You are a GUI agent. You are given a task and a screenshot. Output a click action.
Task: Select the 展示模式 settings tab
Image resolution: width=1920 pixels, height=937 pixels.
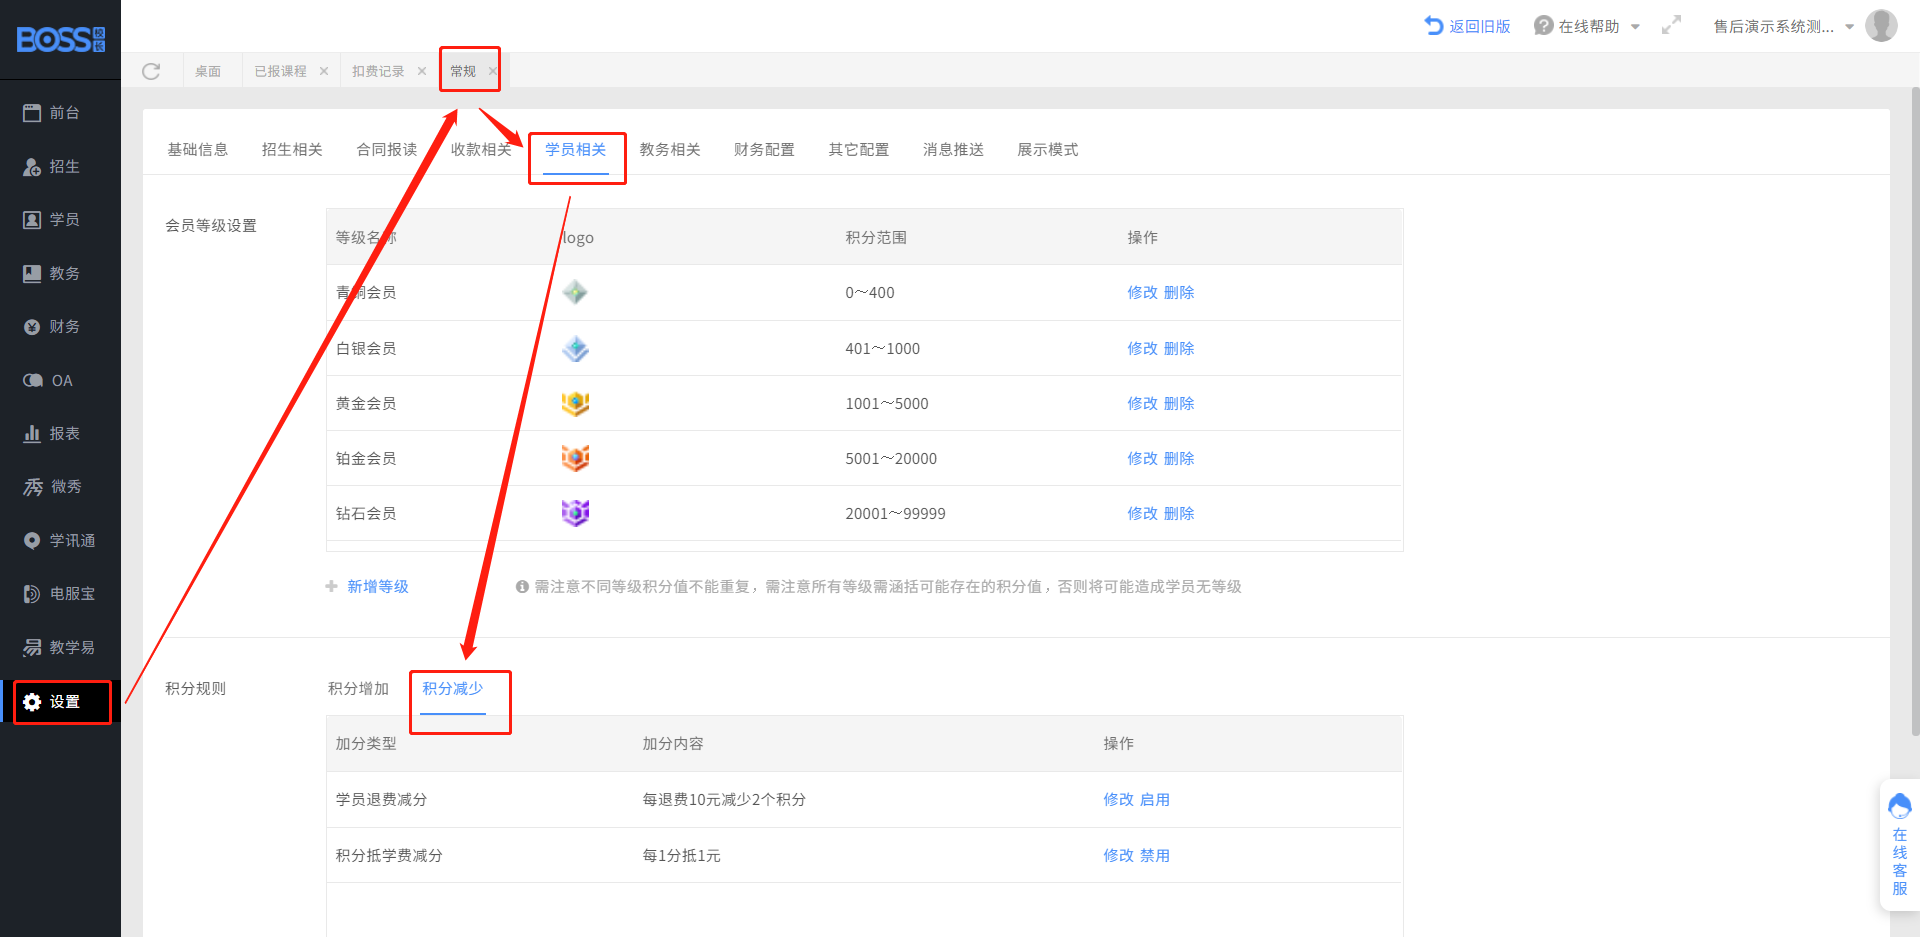[x=1048, y=150]
